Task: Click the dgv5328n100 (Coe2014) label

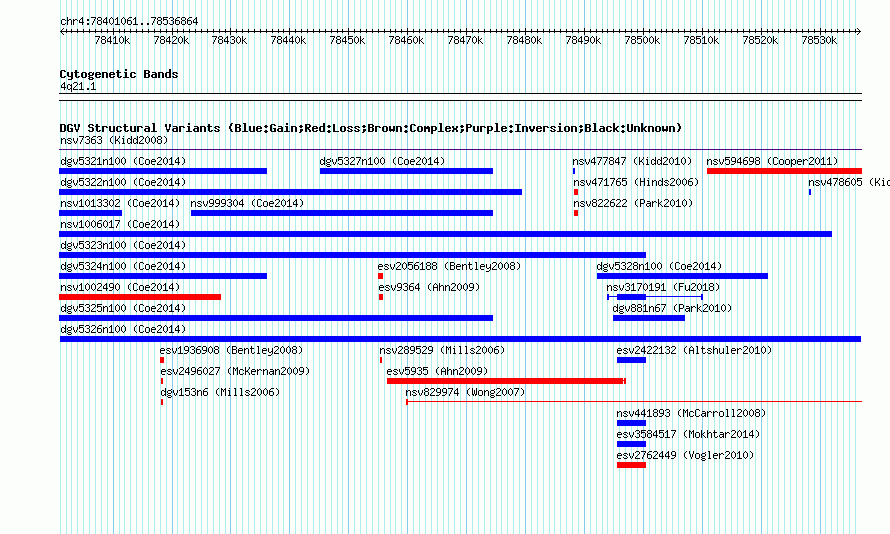Action: coord(659,266)
